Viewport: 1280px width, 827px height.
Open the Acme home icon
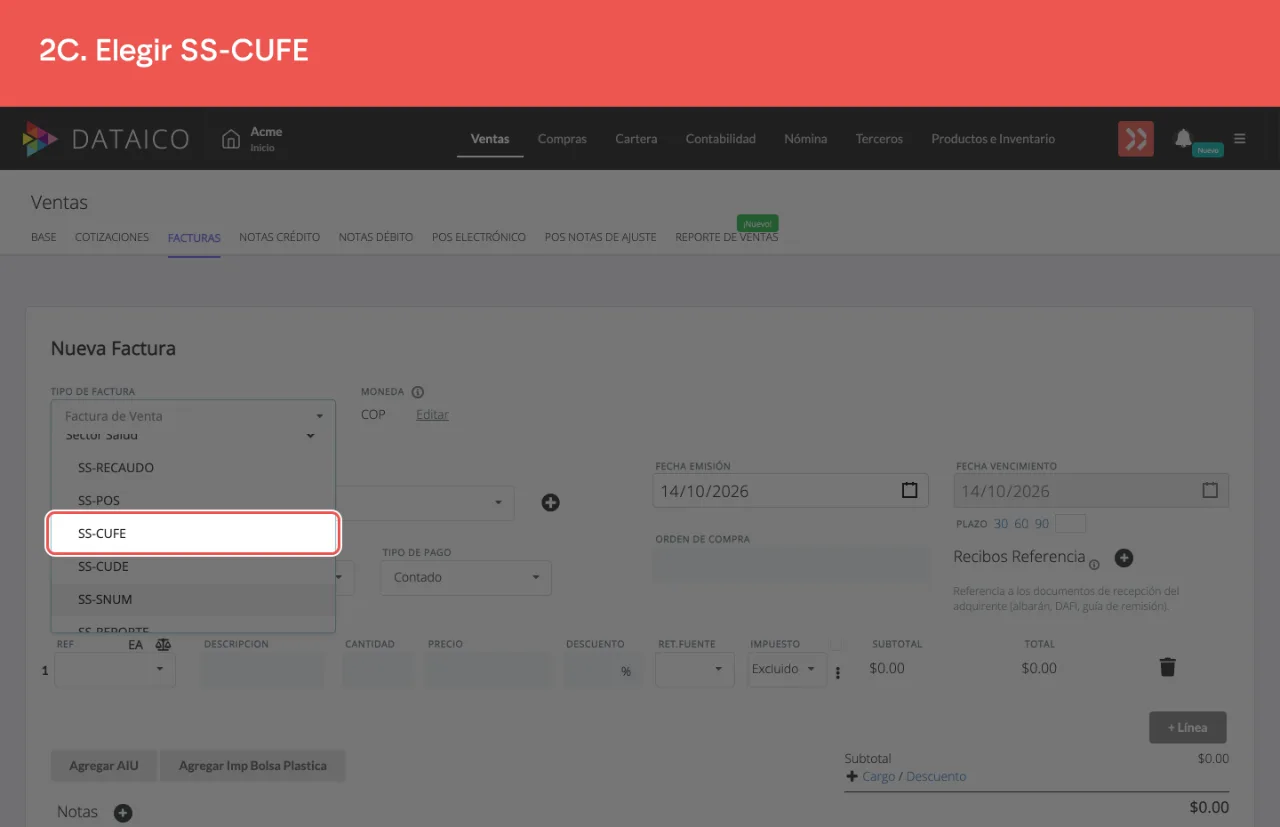pyautogui.click(x=231, y=139)
